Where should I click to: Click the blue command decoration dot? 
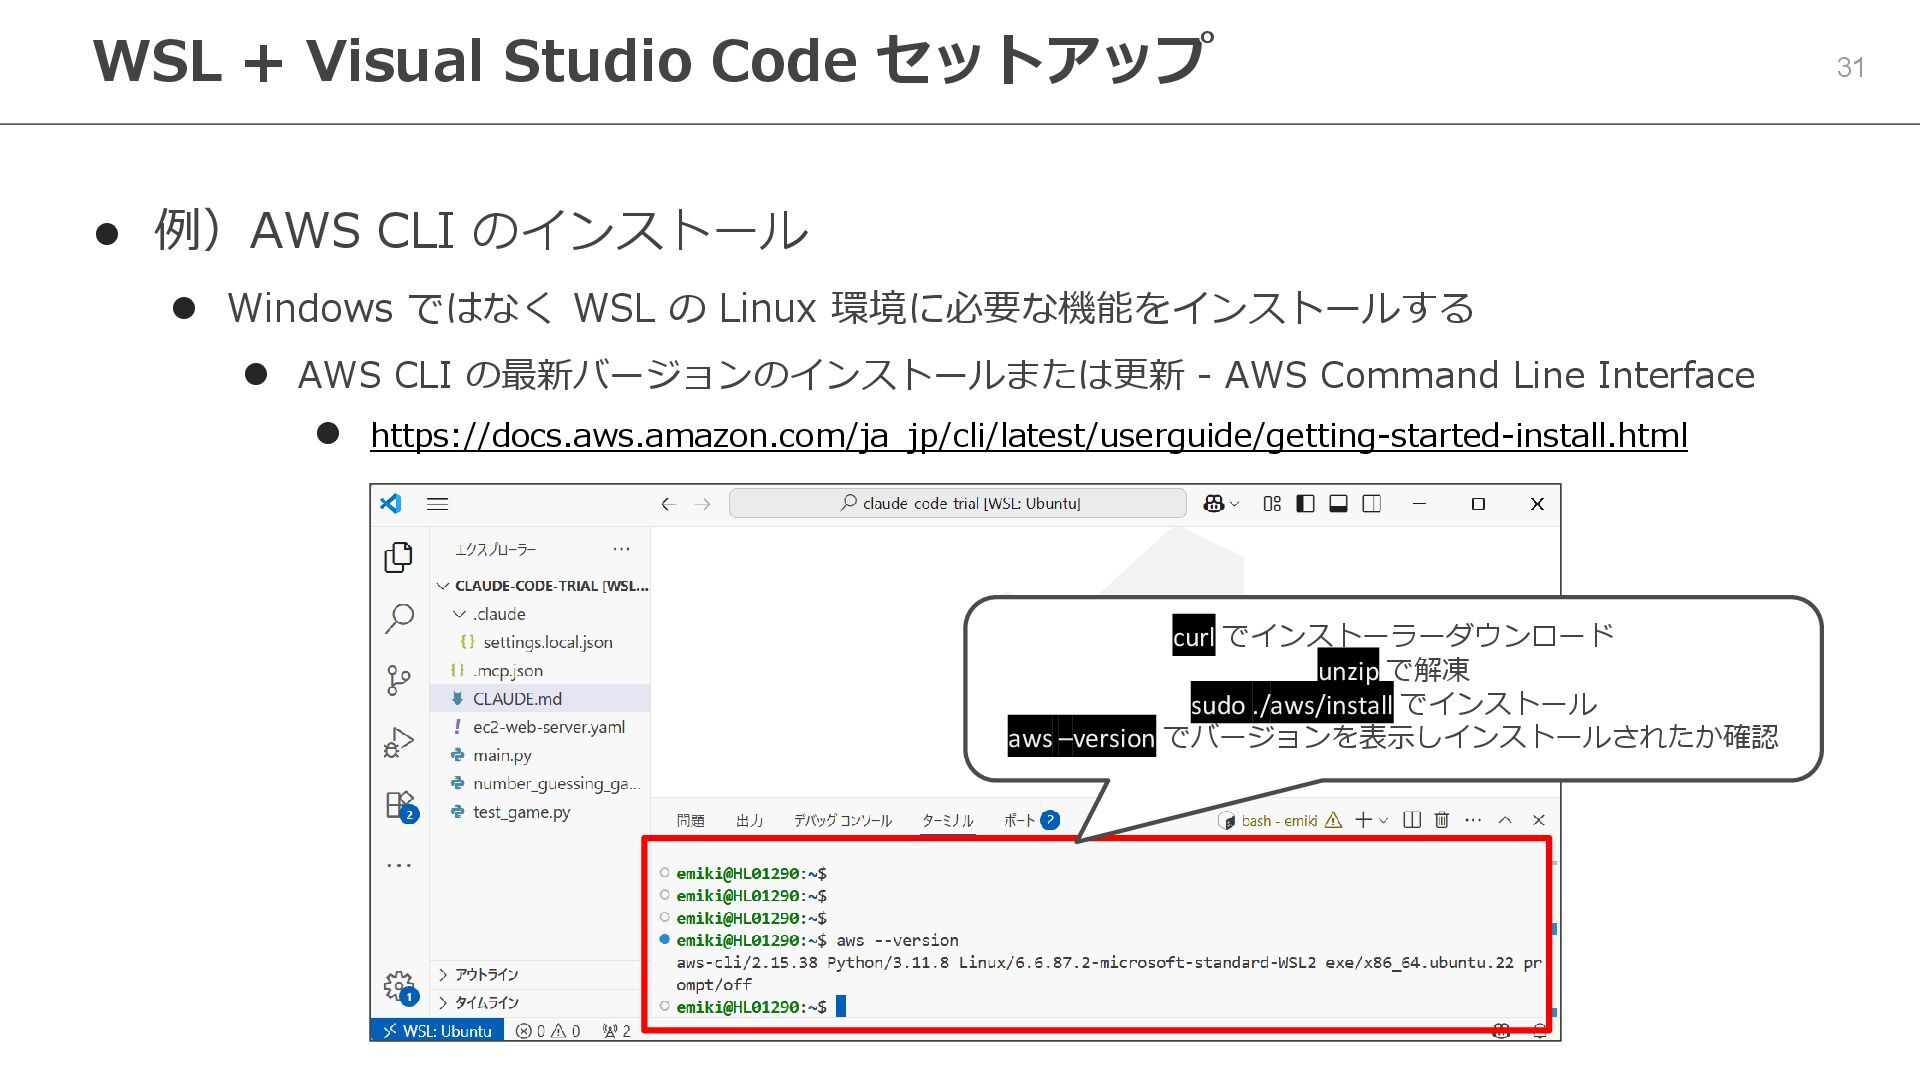point(664,939)
